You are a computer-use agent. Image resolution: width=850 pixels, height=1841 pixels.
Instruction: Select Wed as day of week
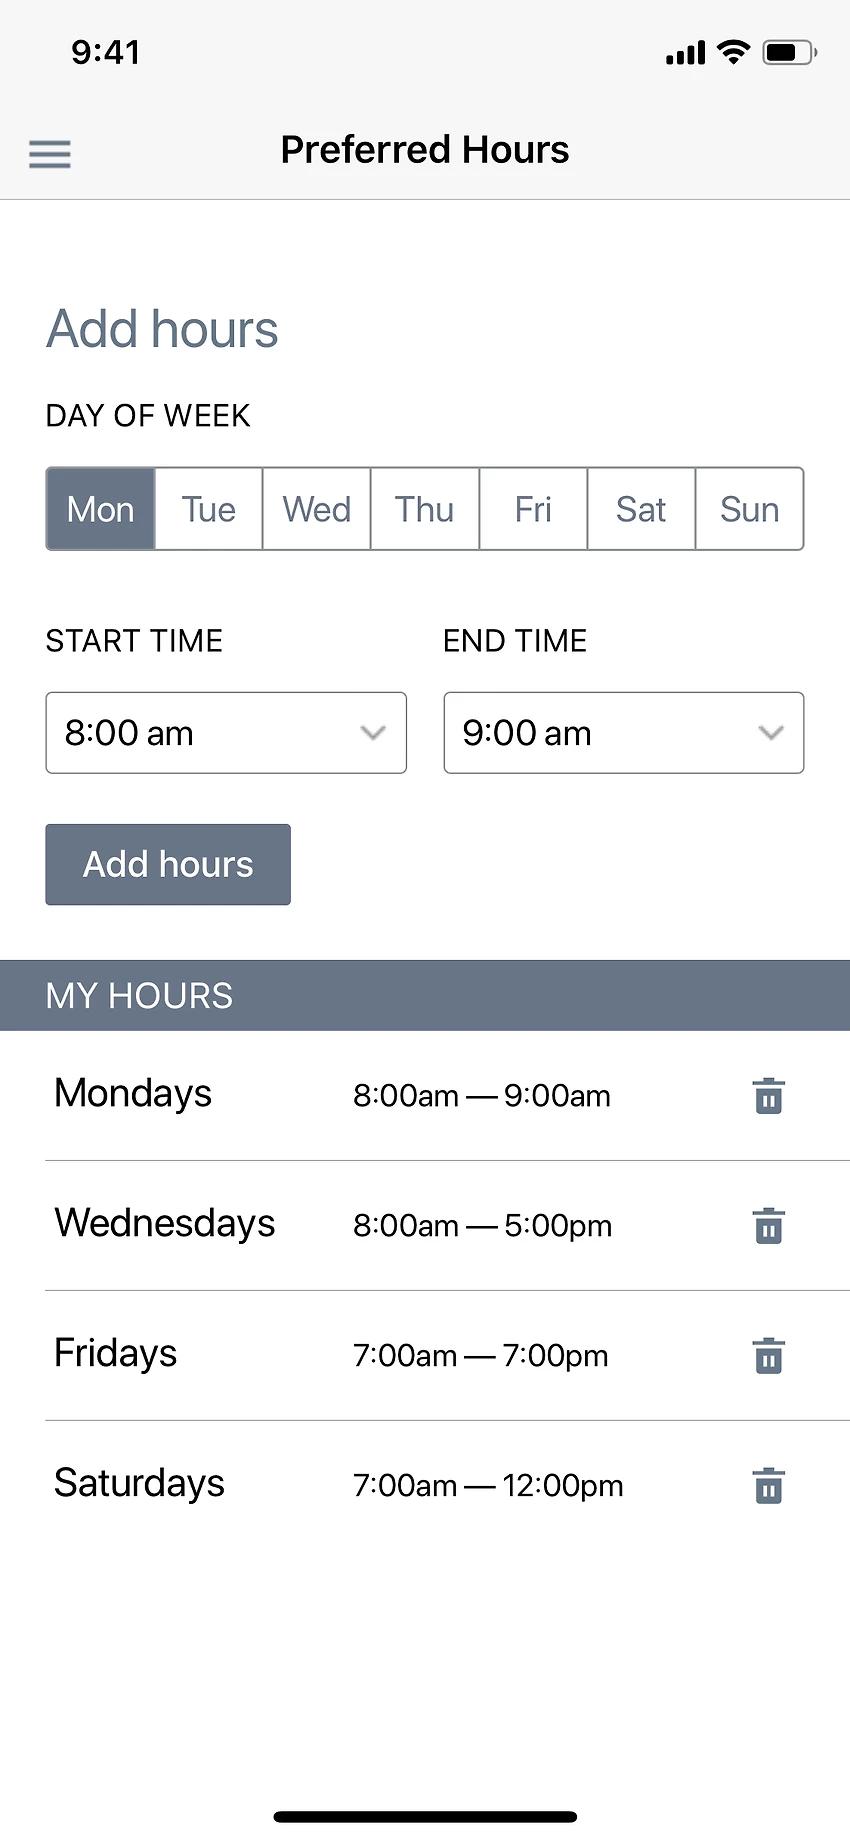tap(317, 509)
